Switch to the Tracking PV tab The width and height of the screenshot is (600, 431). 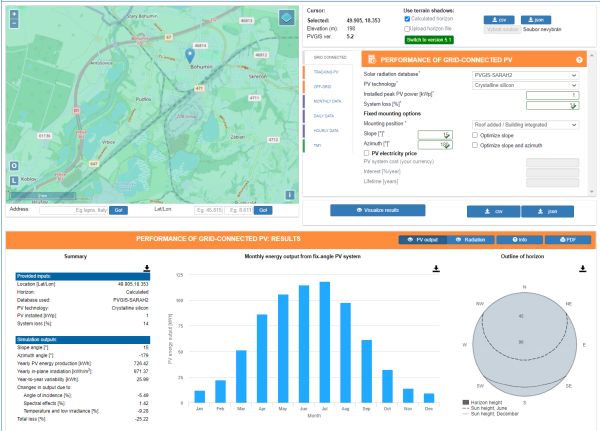tap(326, 72)
